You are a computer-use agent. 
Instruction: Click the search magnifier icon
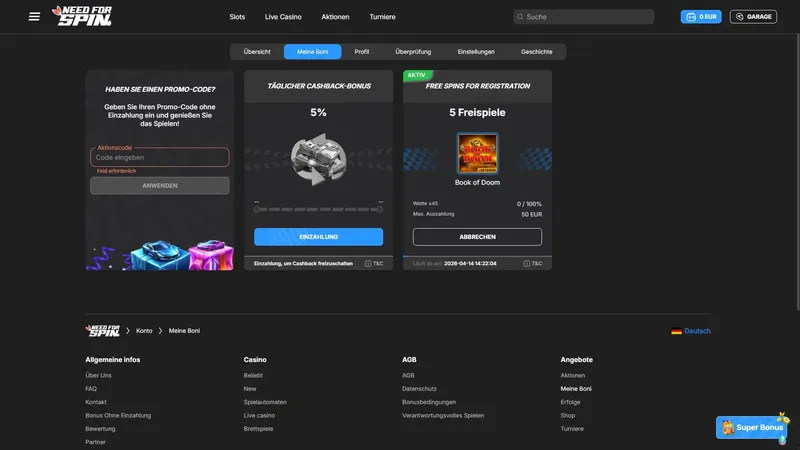[x=520, y=17]
